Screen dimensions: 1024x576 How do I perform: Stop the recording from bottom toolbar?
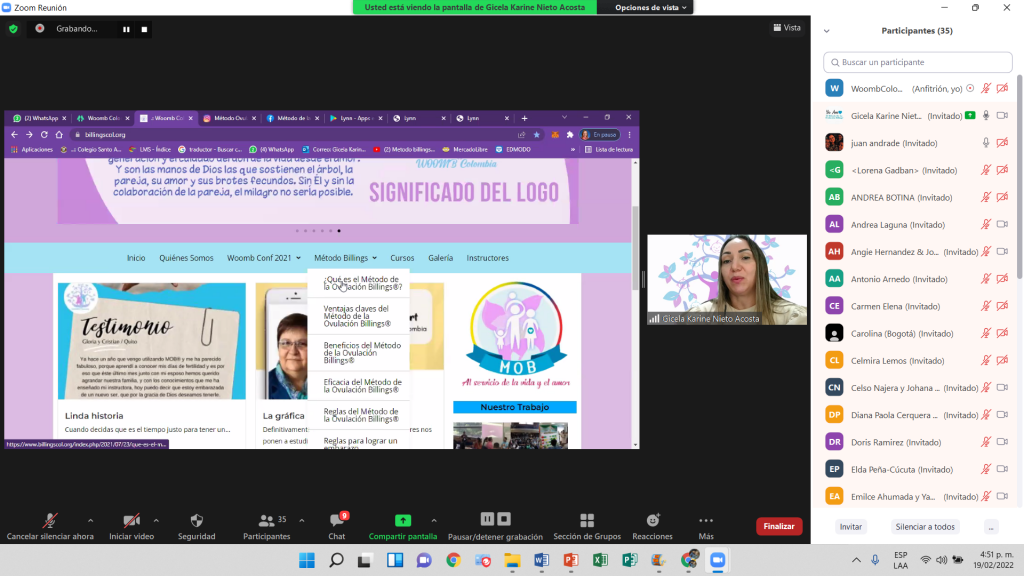504,519
